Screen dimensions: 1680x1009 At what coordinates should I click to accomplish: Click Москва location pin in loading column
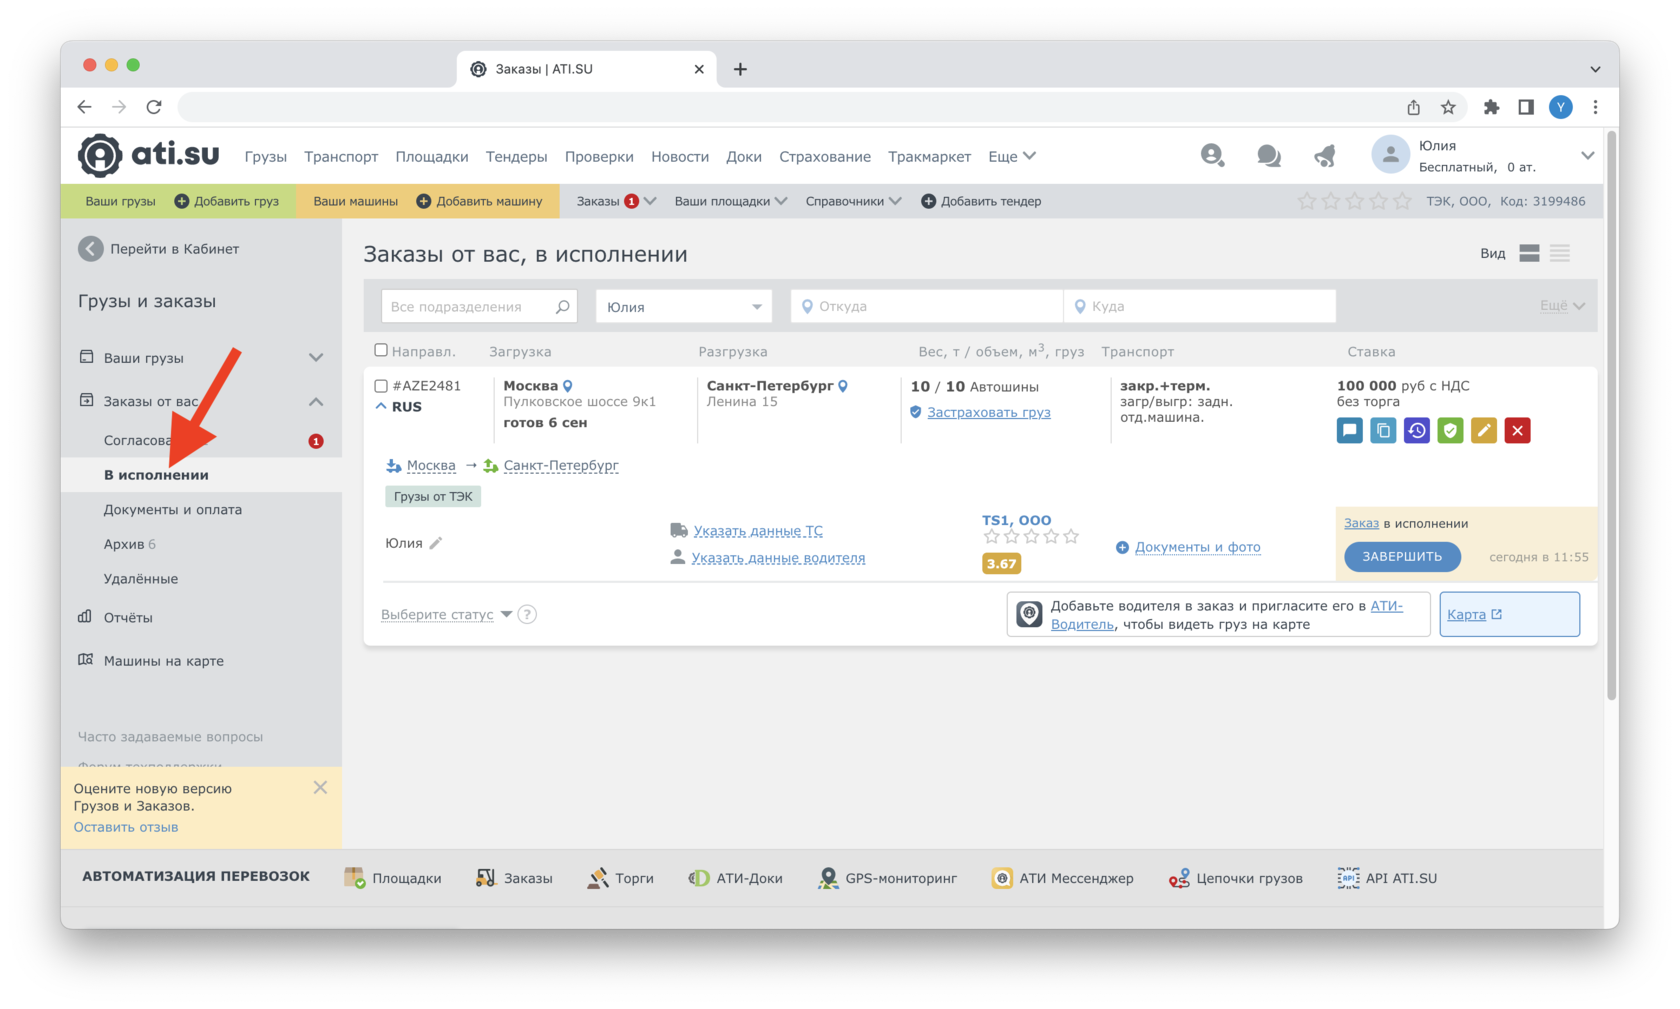click(x=568, y=386)
